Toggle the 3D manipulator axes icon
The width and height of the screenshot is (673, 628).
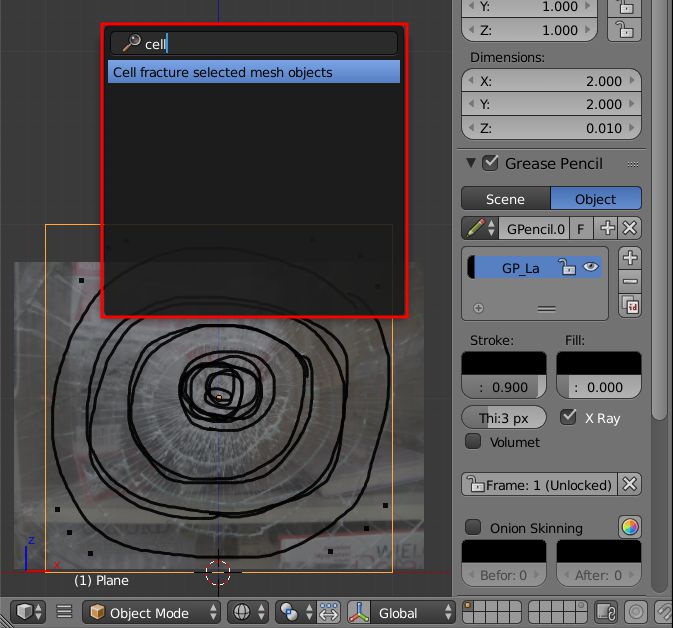(359, 613)
